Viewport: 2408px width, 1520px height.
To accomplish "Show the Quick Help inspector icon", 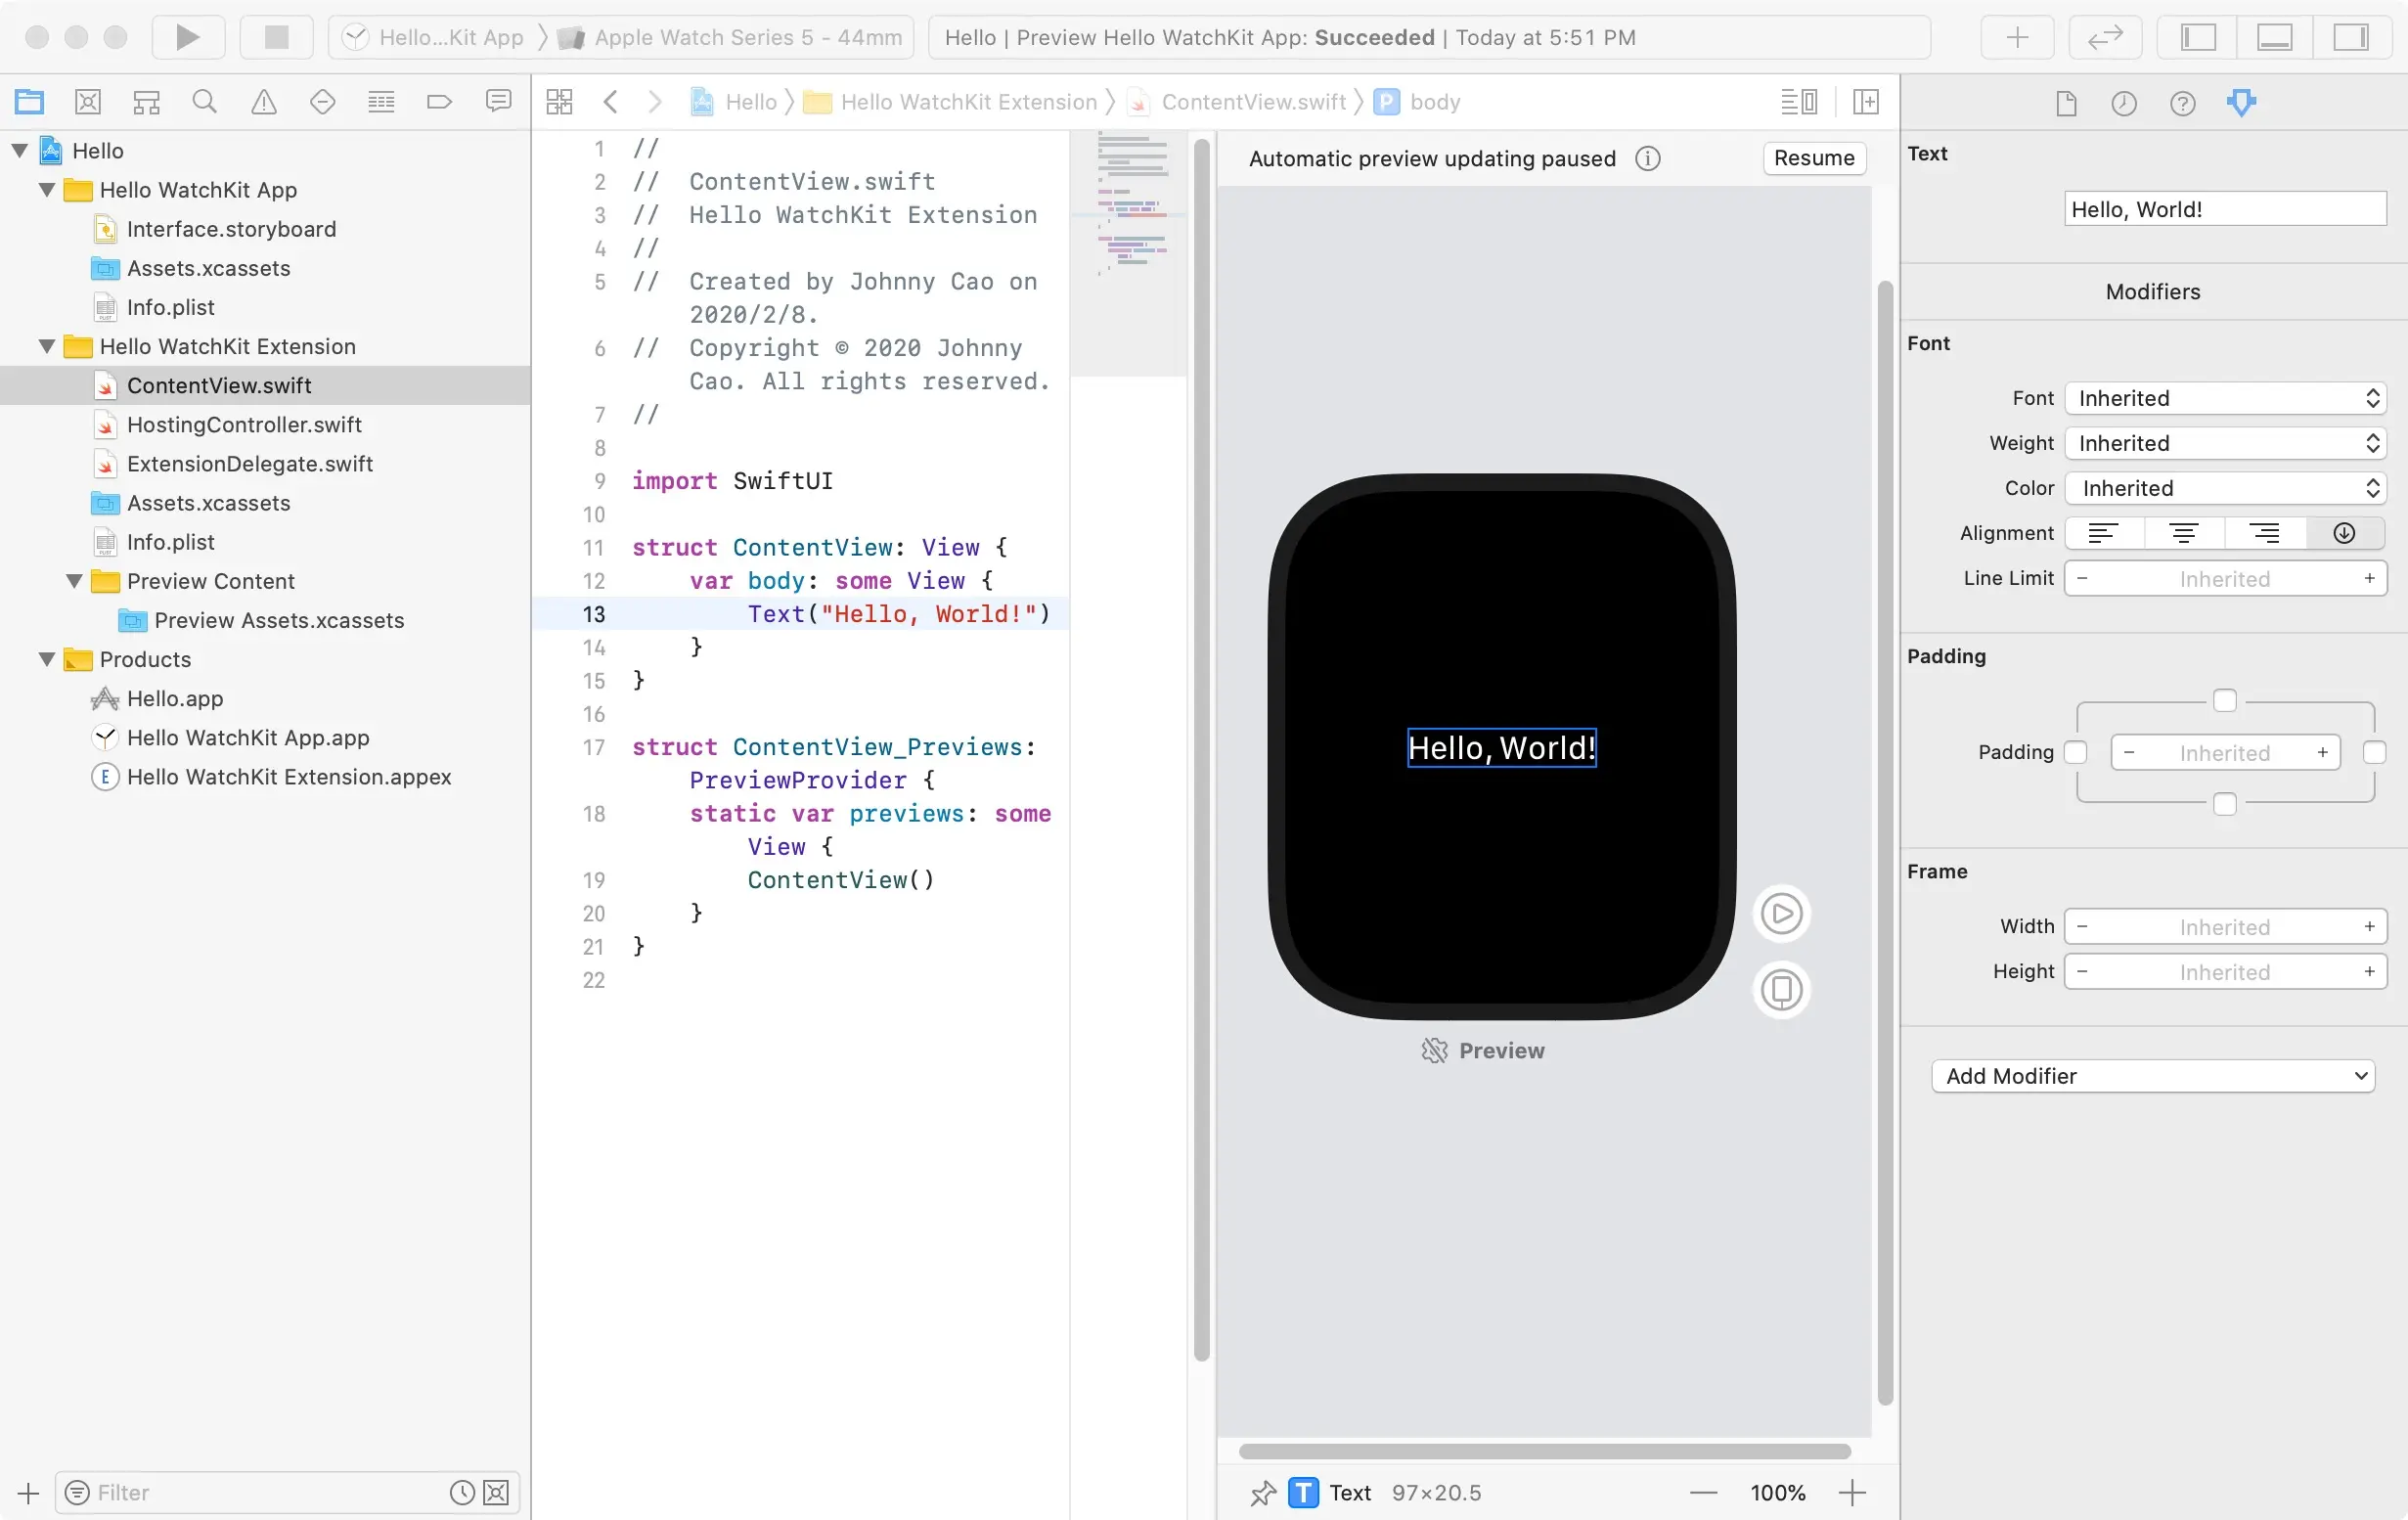I will 2182,103.
